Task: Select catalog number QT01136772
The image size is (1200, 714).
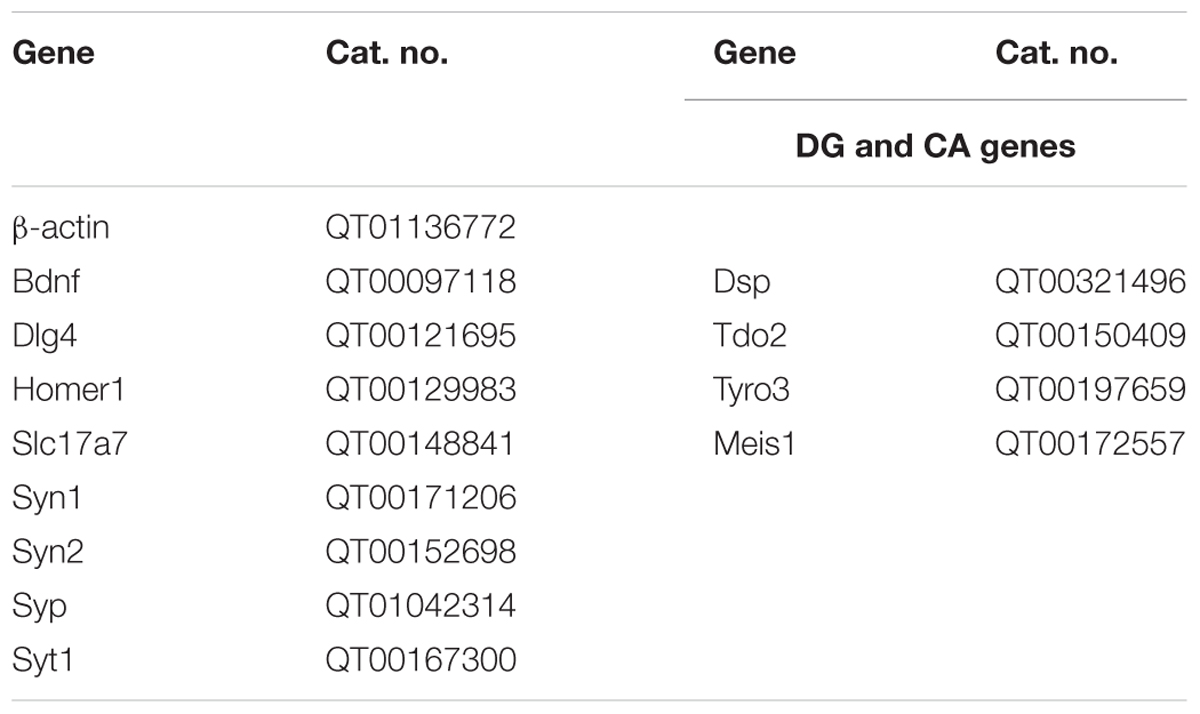Action: pos(420,228)
